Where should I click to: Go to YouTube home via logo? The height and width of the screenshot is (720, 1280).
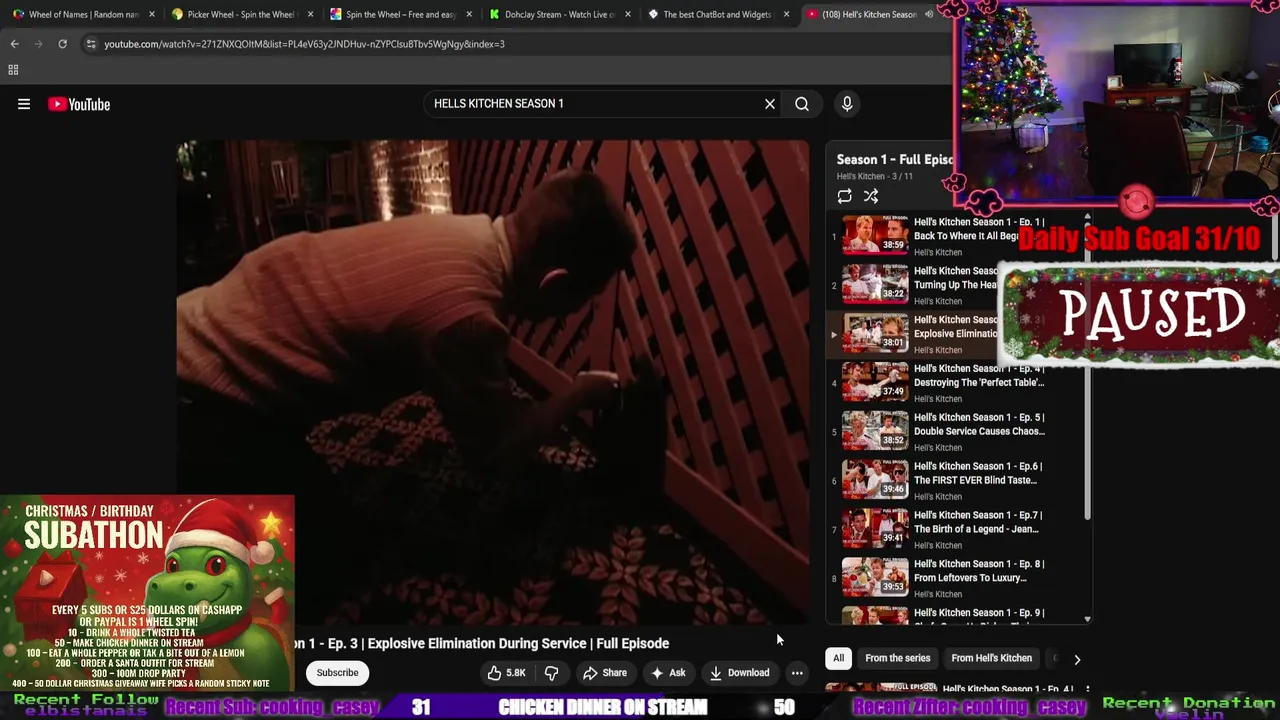pyautogui.click(x=79, y=104)
